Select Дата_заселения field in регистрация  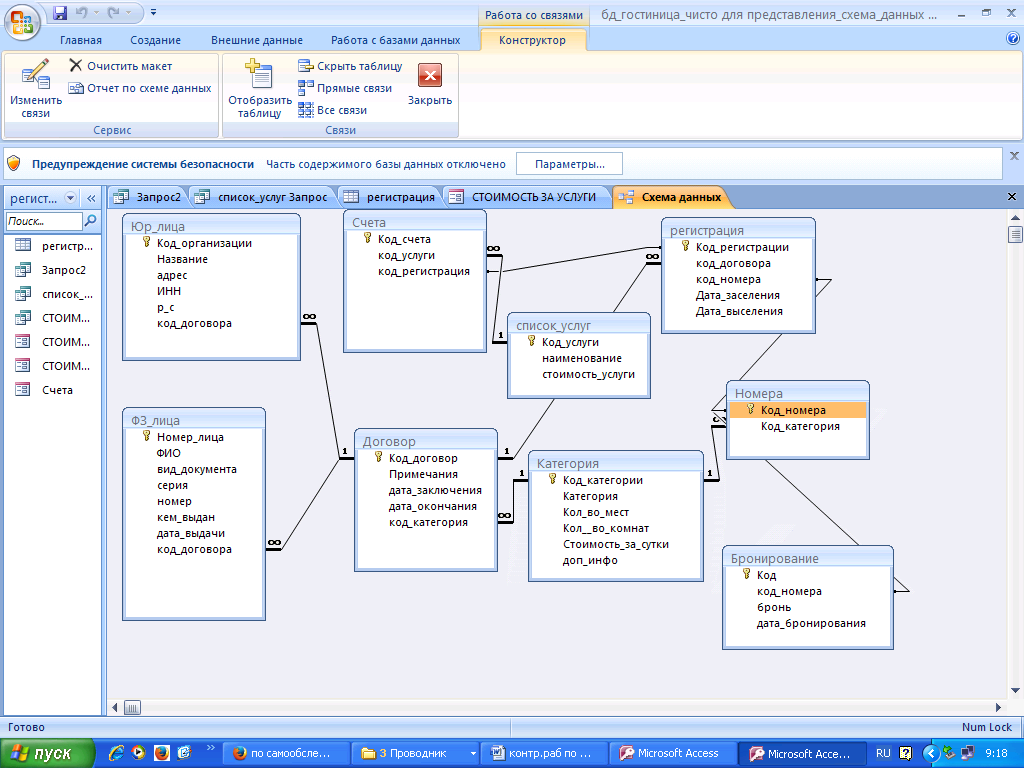738,295
